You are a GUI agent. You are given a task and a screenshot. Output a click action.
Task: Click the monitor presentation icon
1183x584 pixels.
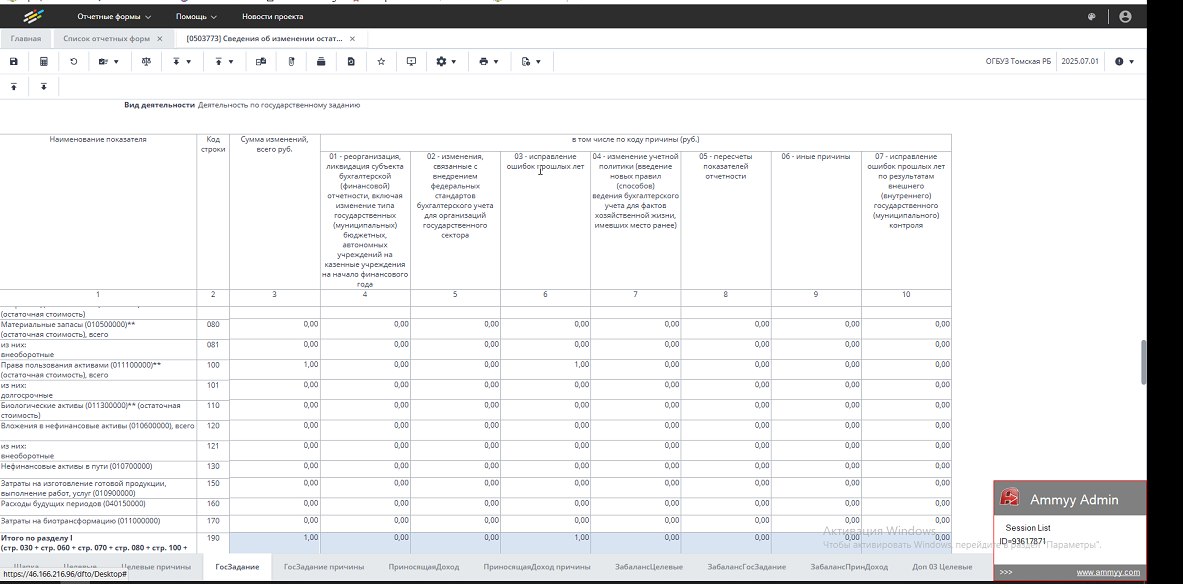point(411,62)
